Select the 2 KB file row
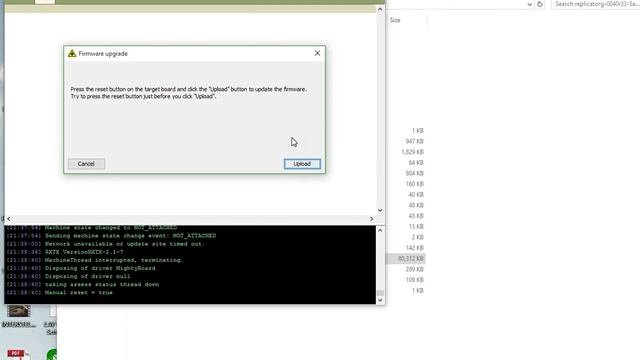Screen dimensions: 640x360 coord(417,237)
